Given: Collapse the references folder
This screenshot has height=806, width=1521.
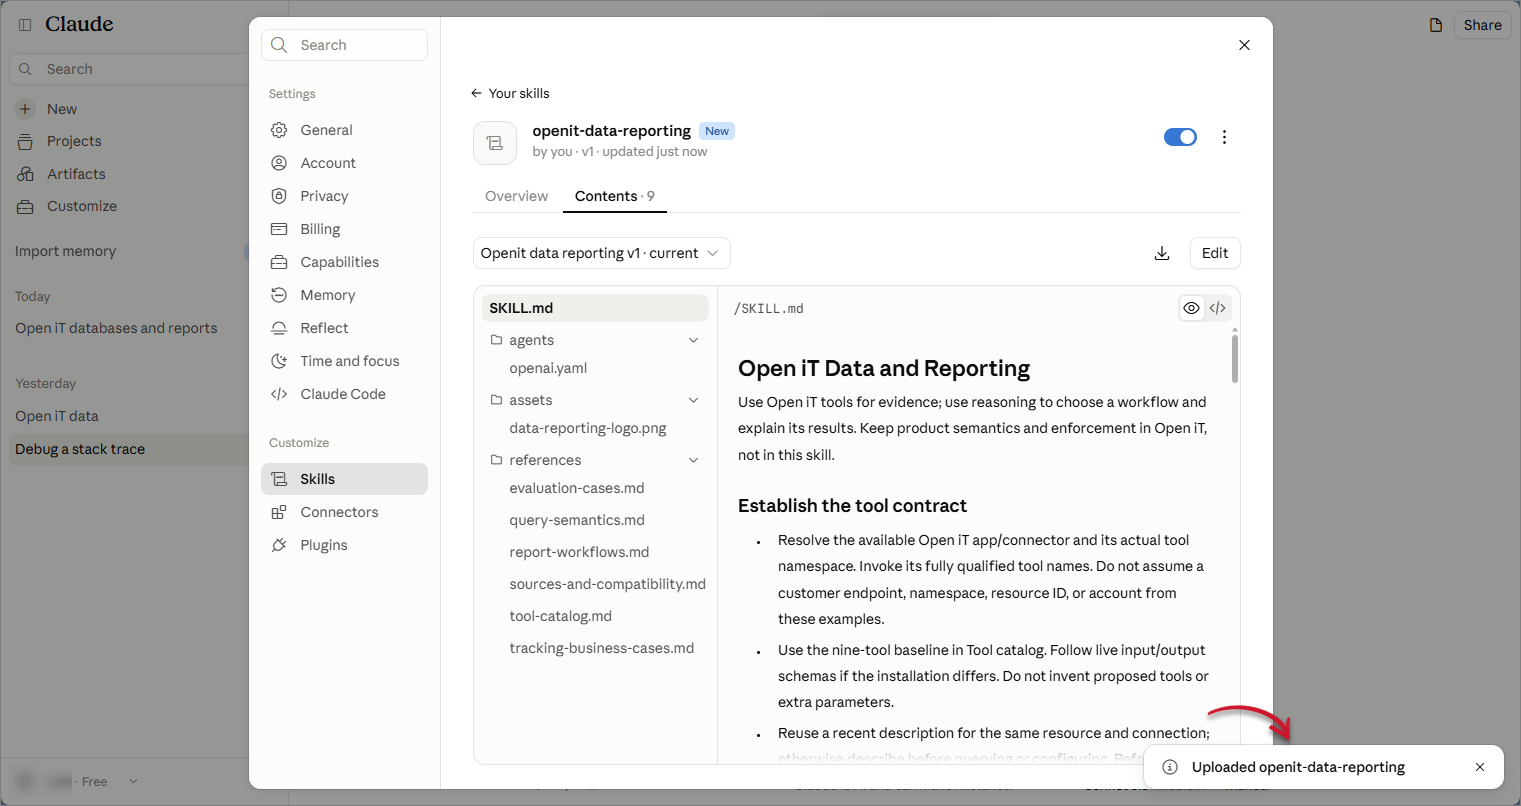Looking at the screenshot, I should [694, 460].
